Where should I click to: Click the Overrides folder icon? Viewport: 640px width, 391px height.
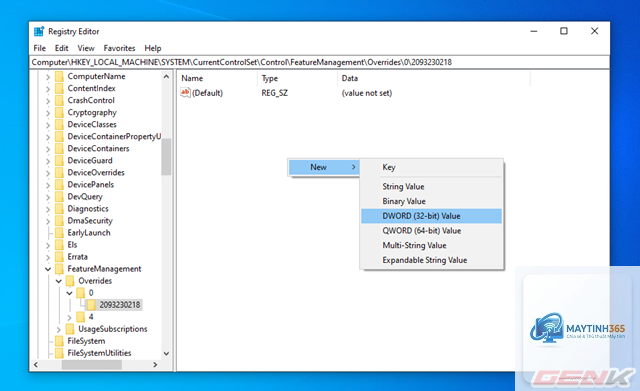click(70, 281)
